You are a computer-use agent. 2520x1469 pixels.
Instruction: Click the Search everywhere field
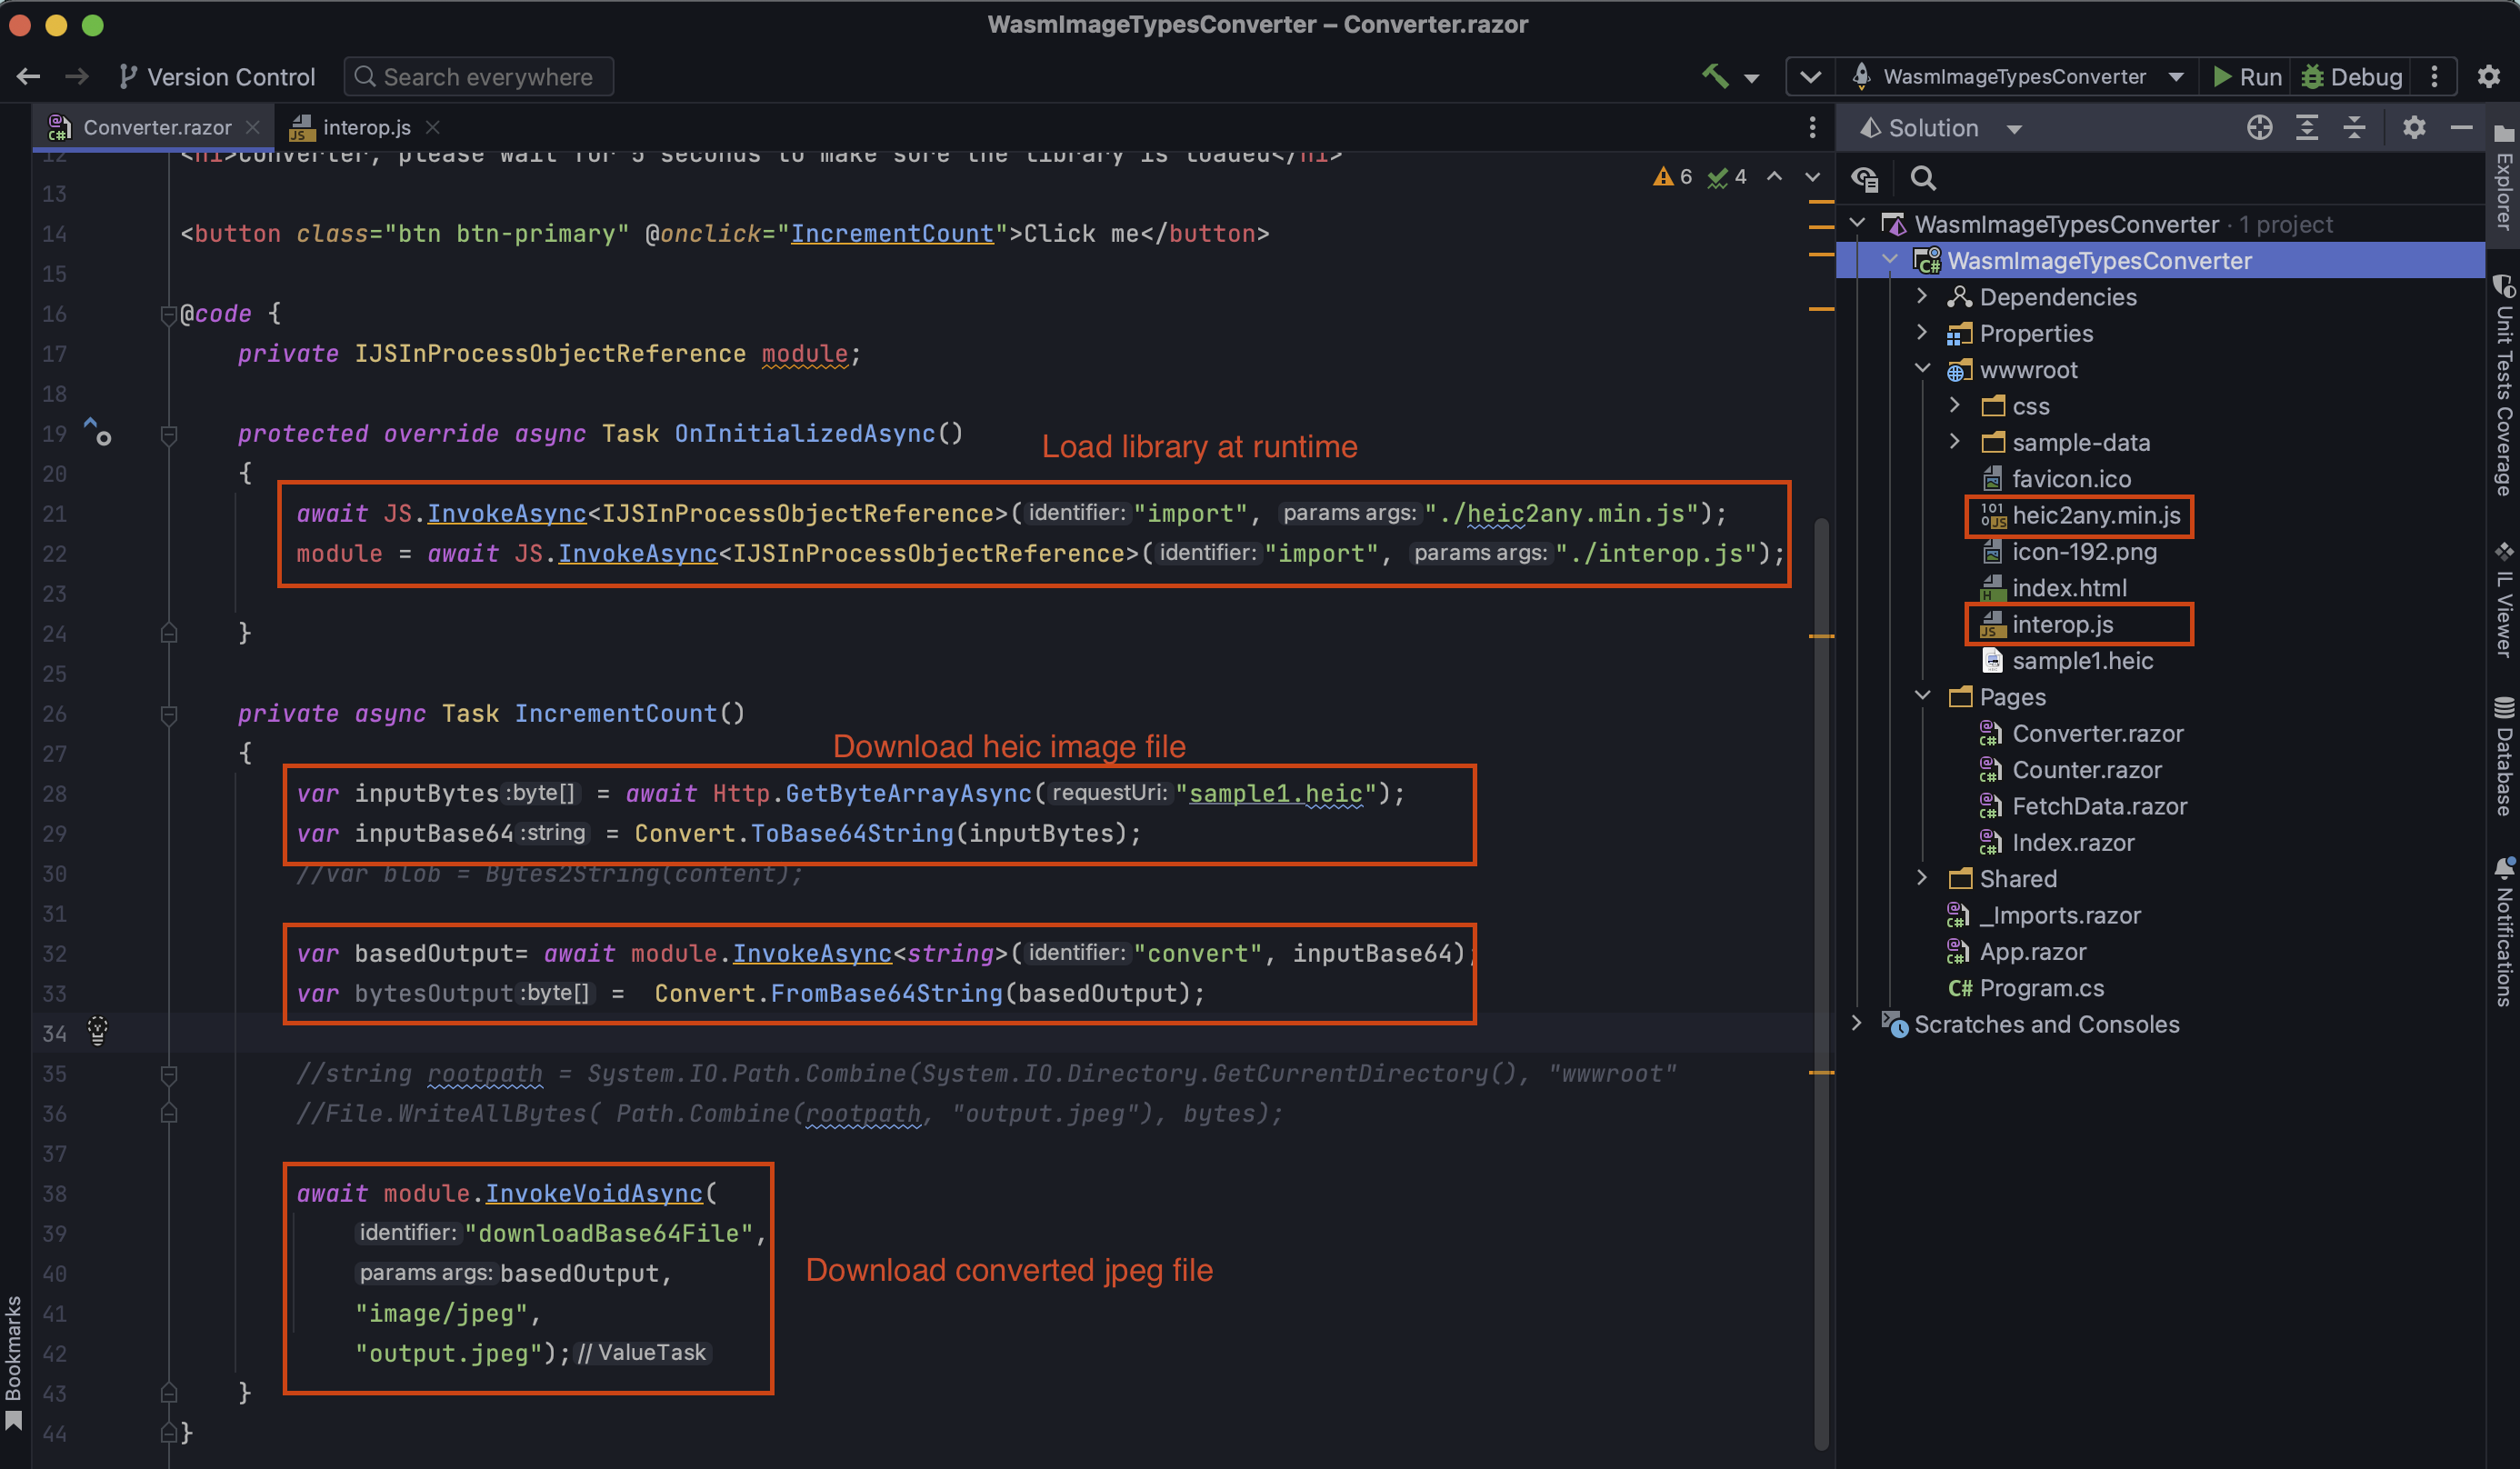click(480, 77)
